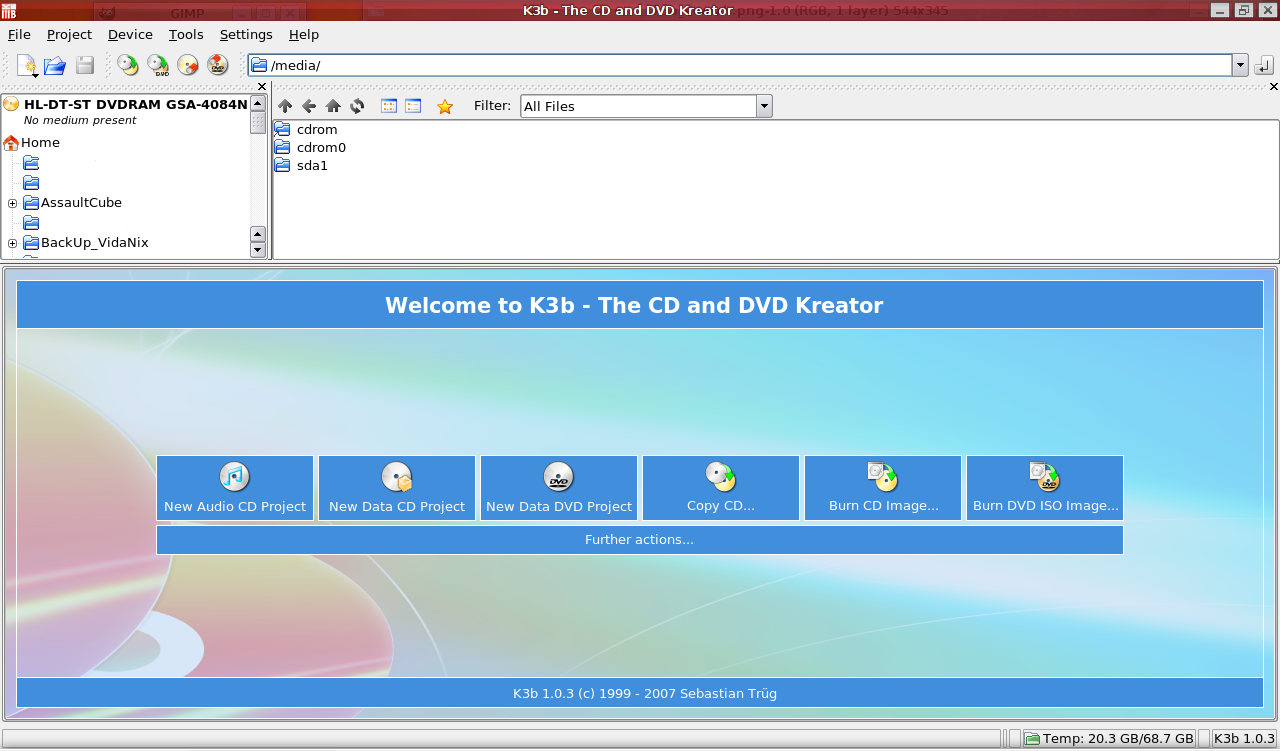Viewport: 1280px width, 751px height.
Task: Select the AssaultCube folder
Action: (x=81, y=202)
